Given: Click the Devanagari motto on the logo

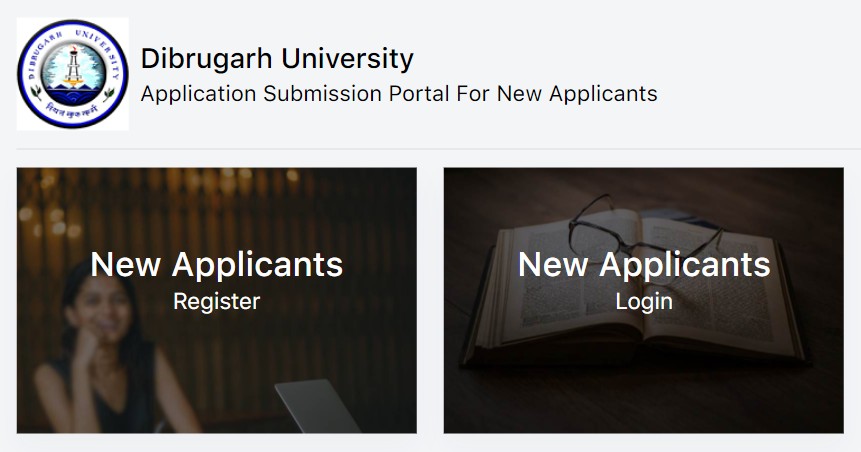Looking at the screenshot, I should (x=74, y=110).
